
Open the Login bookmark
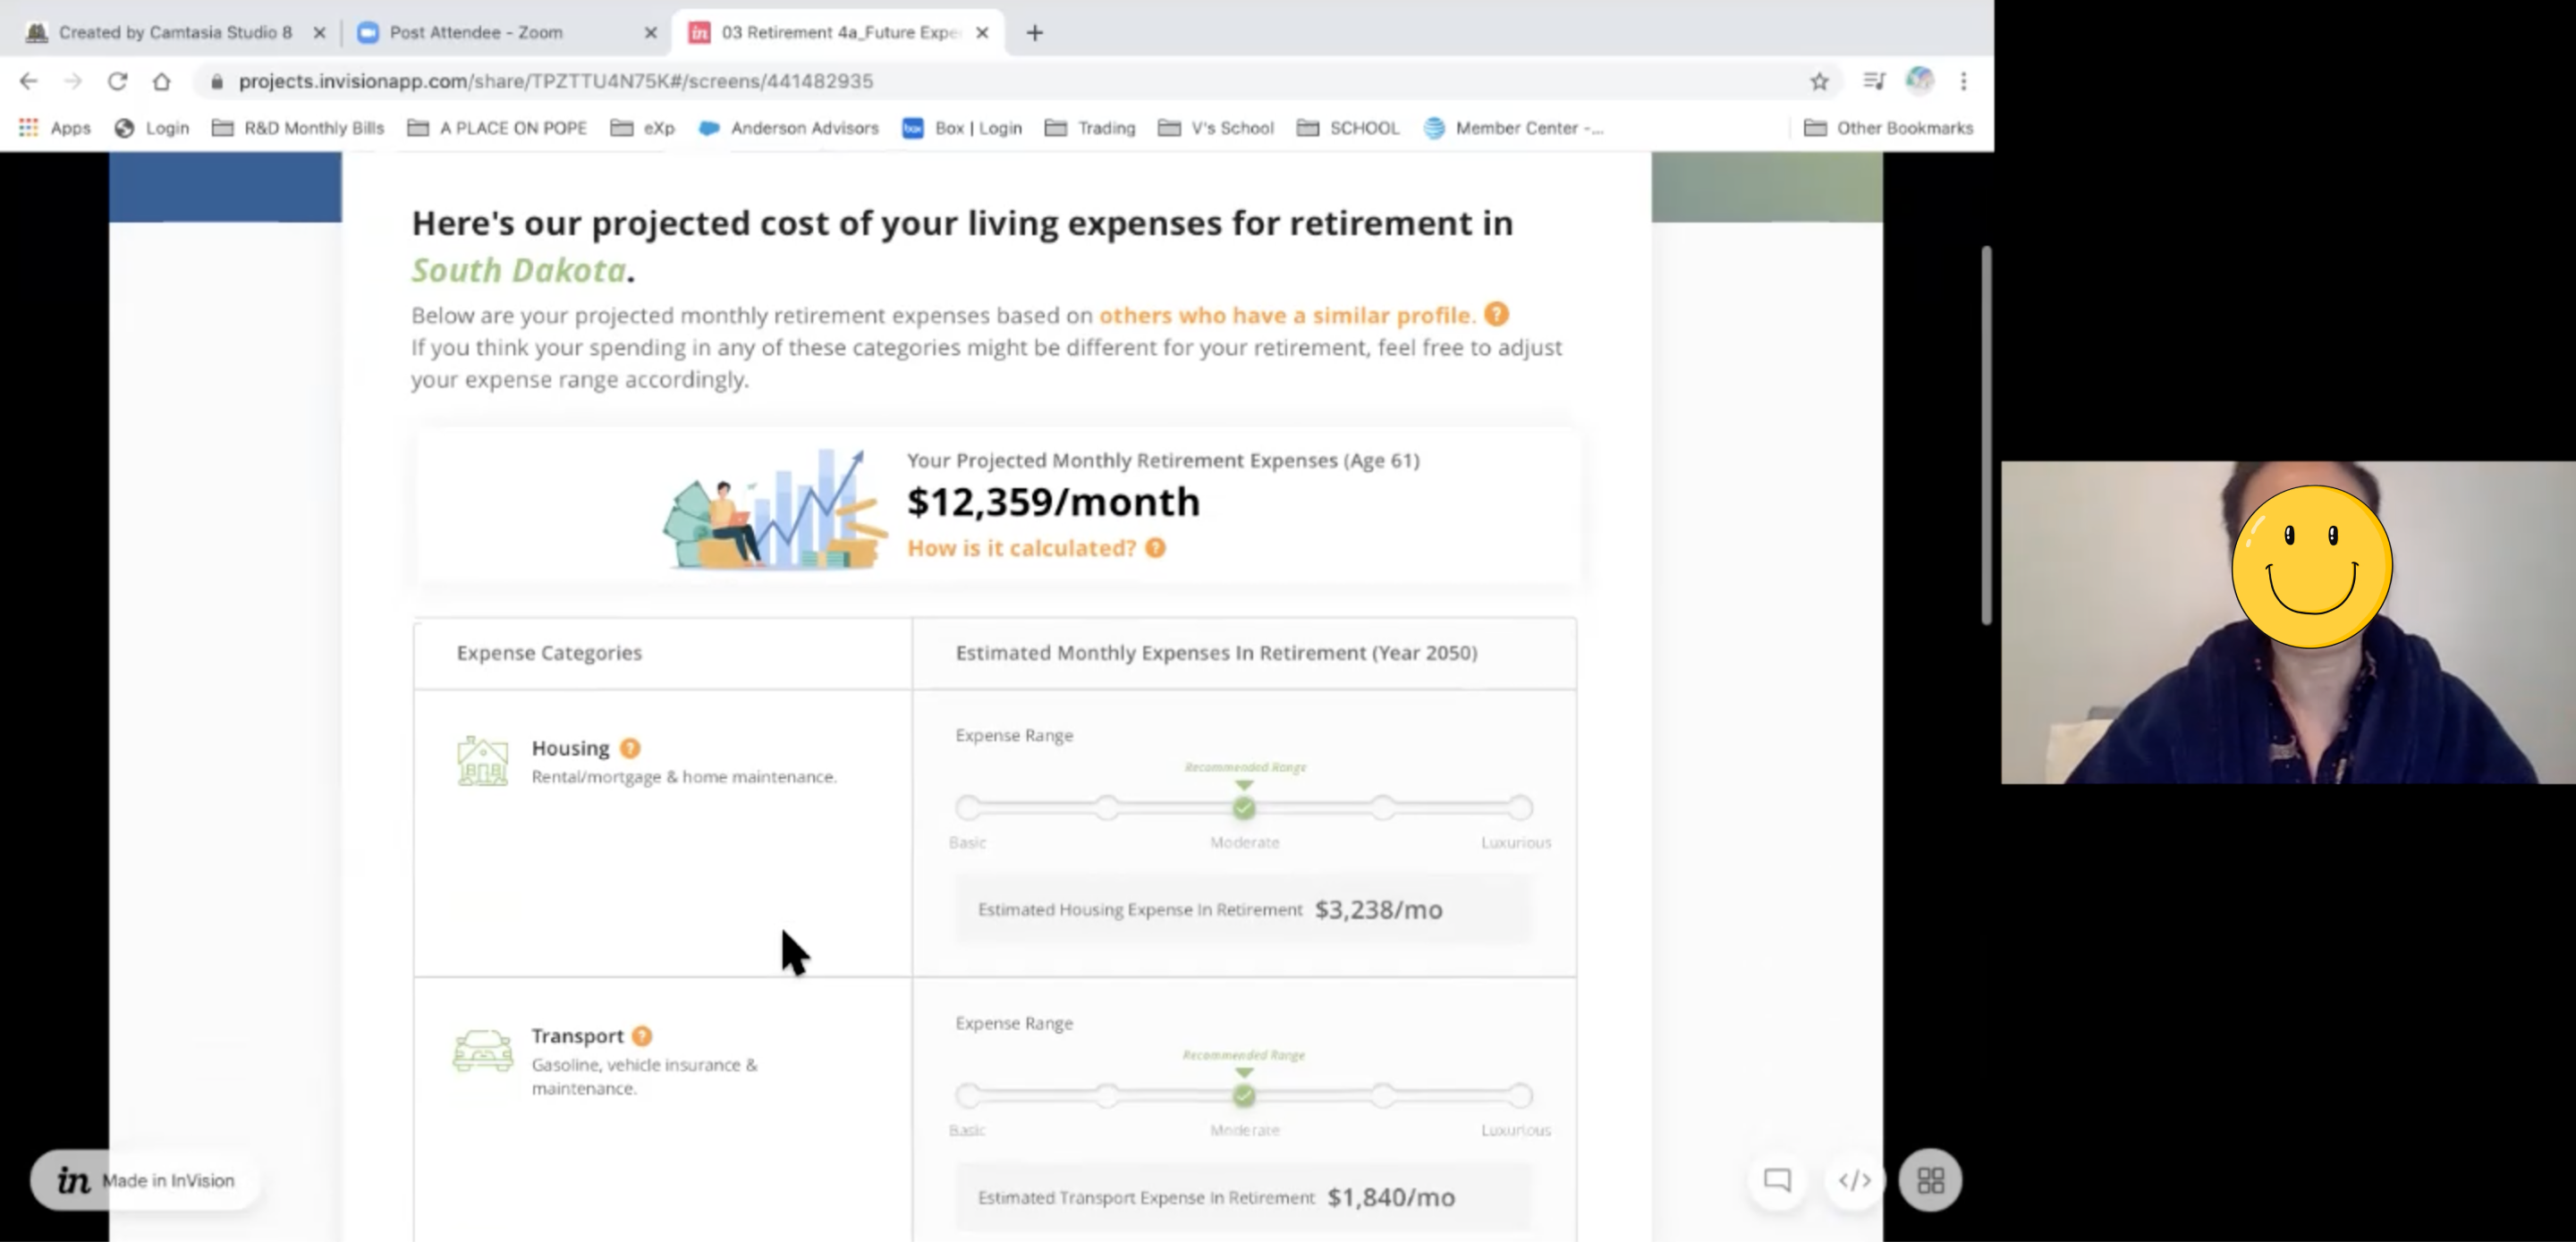click(152, 128)
